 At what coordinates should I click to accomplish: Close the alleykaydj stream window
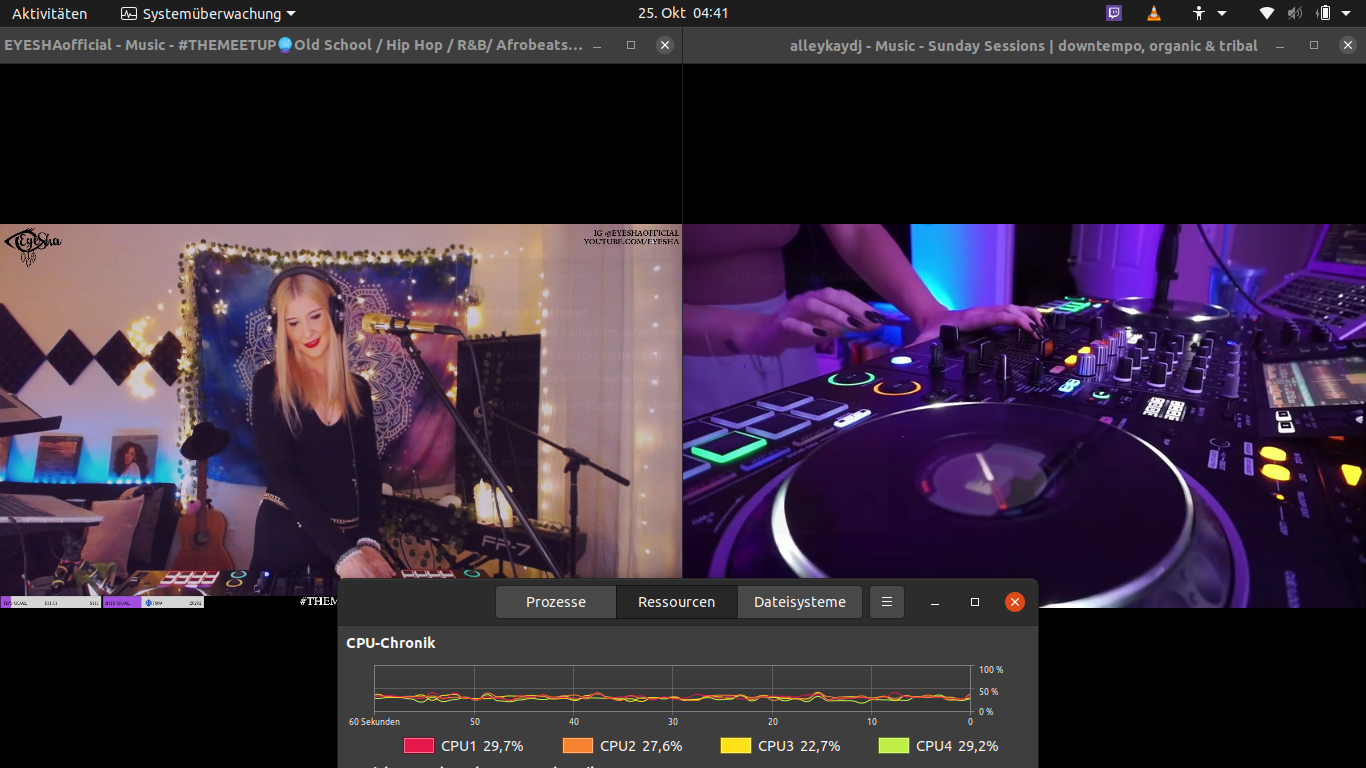[1348, 45]
